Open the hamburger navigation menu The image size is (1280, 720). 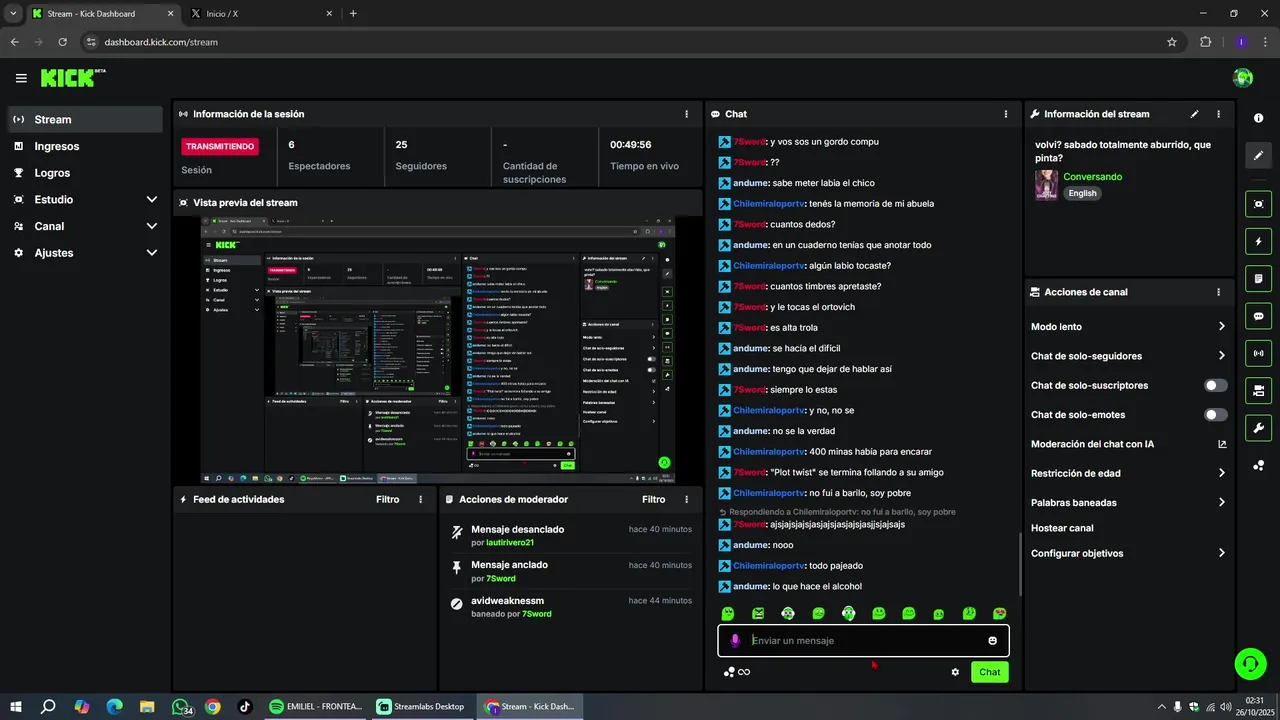pyautogui.click(x=21, y=78)
